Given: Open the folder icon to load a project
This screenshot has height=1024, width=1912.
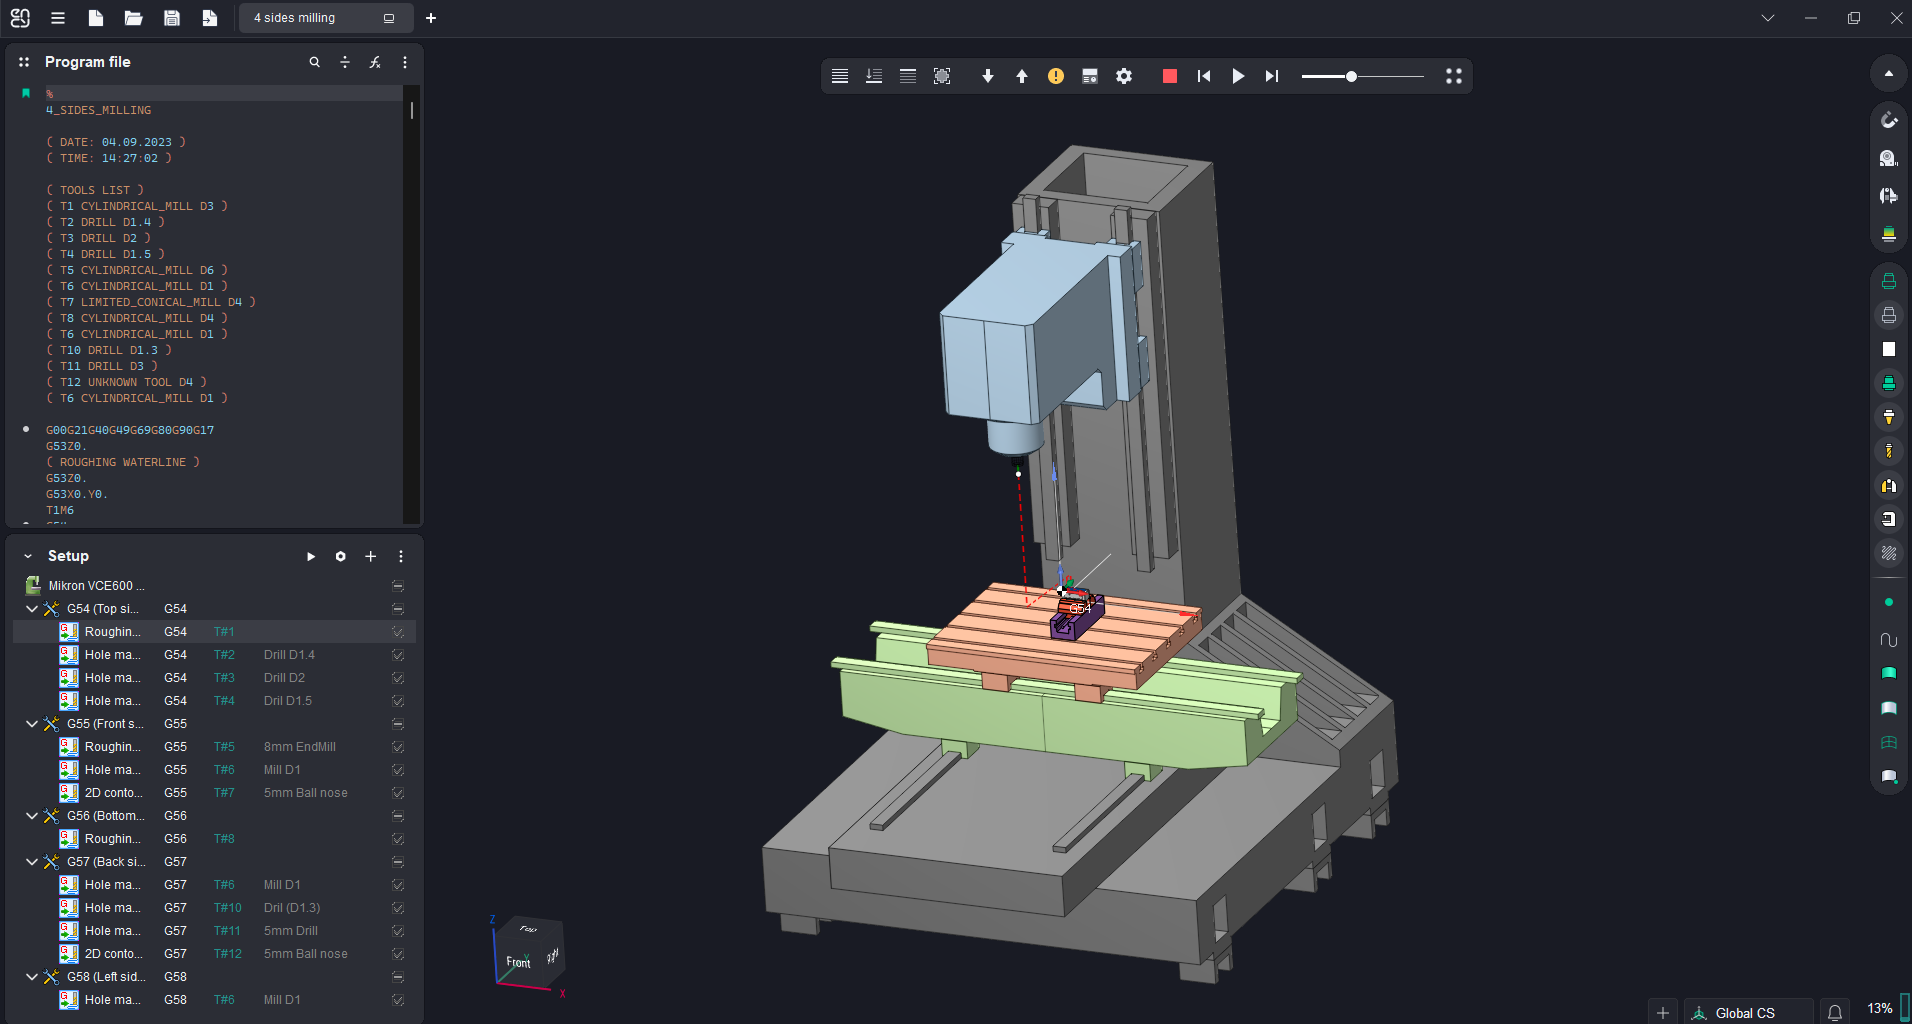Looking at the screenshot, I should [133, 18].
